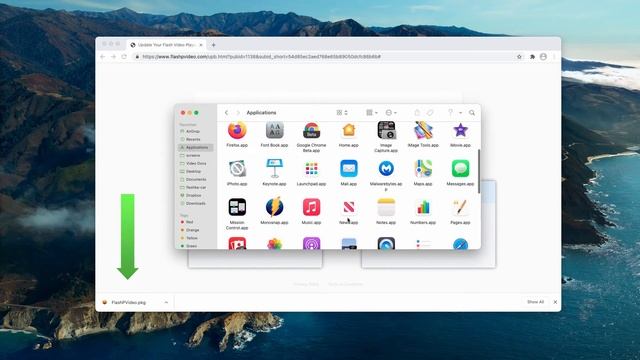This screenshot has width=640, height=360.
Task: Switch to the Update Your Flash browser tab
Action: point(167,45)
